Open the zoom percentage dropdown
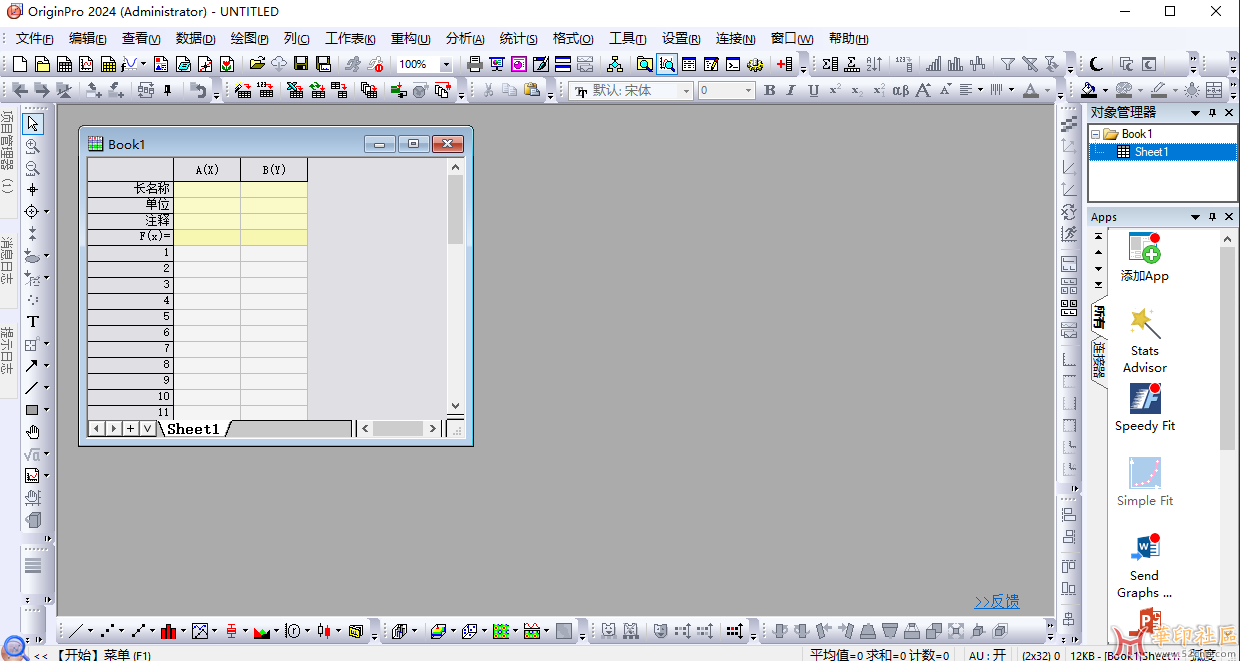The width and height of the screenshot is (1240, 661). click(446, 65)
